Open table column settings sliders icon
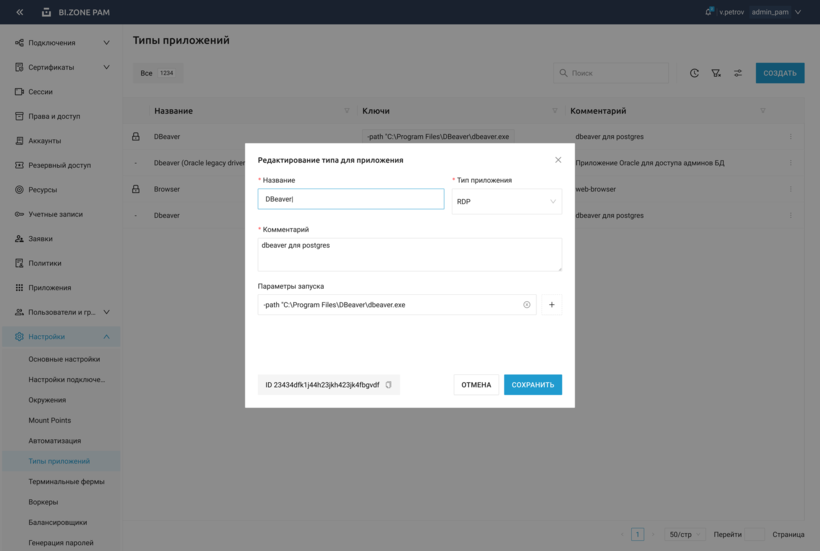Image resolution: width=820 pixels, height=551 pixels. pyautogui.click(x=738, y=73)
